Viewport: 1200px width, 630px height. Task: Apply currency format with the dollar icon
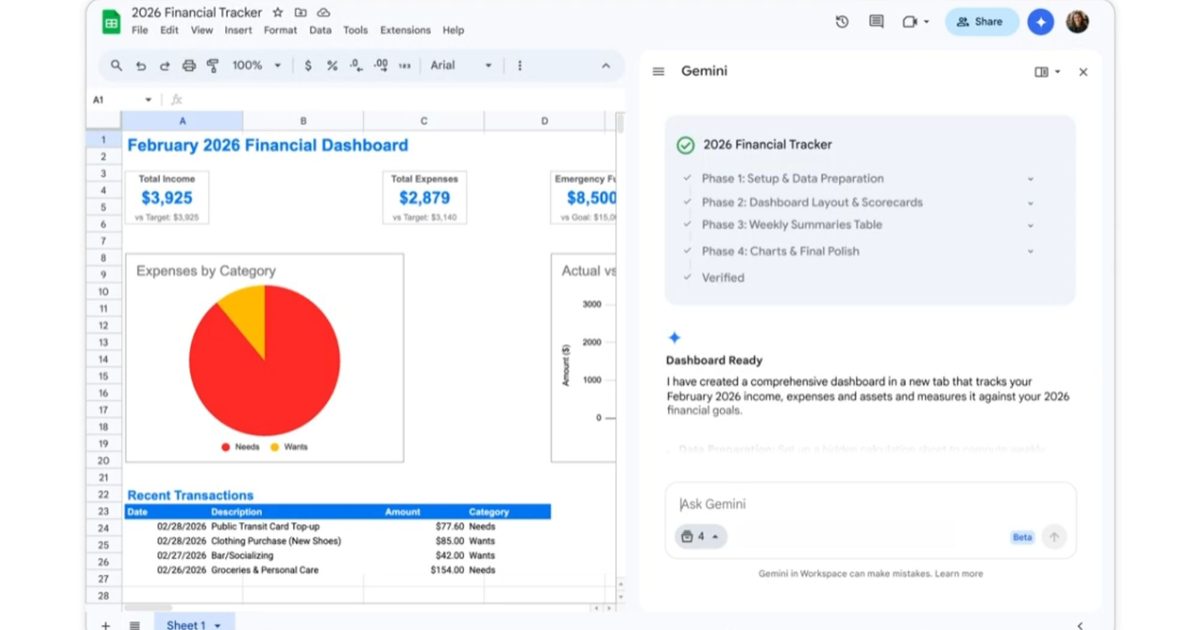point(307,66)
